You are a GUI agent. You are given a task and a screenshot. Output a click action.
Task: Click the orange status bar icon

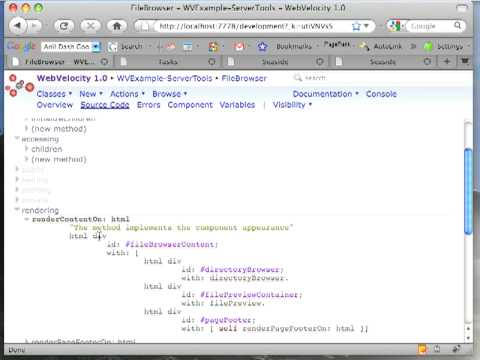[423, 349]
